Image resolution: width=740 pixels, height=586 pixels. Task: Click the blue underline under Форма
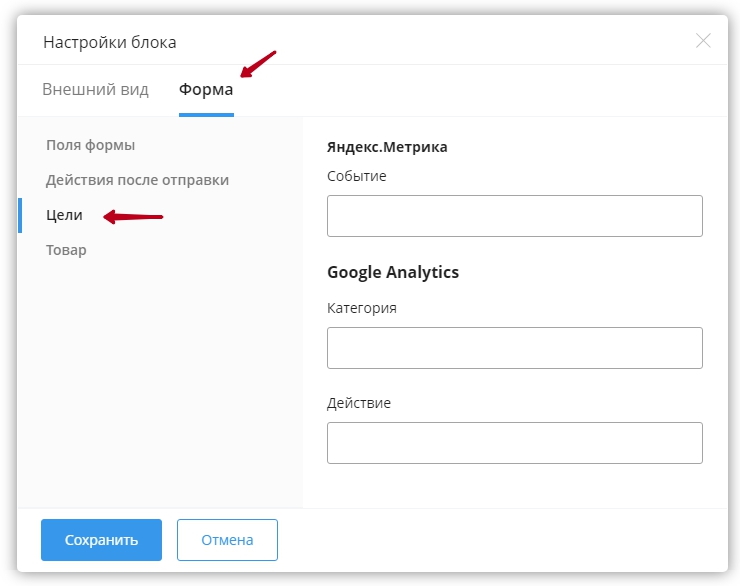click(206, 115)
